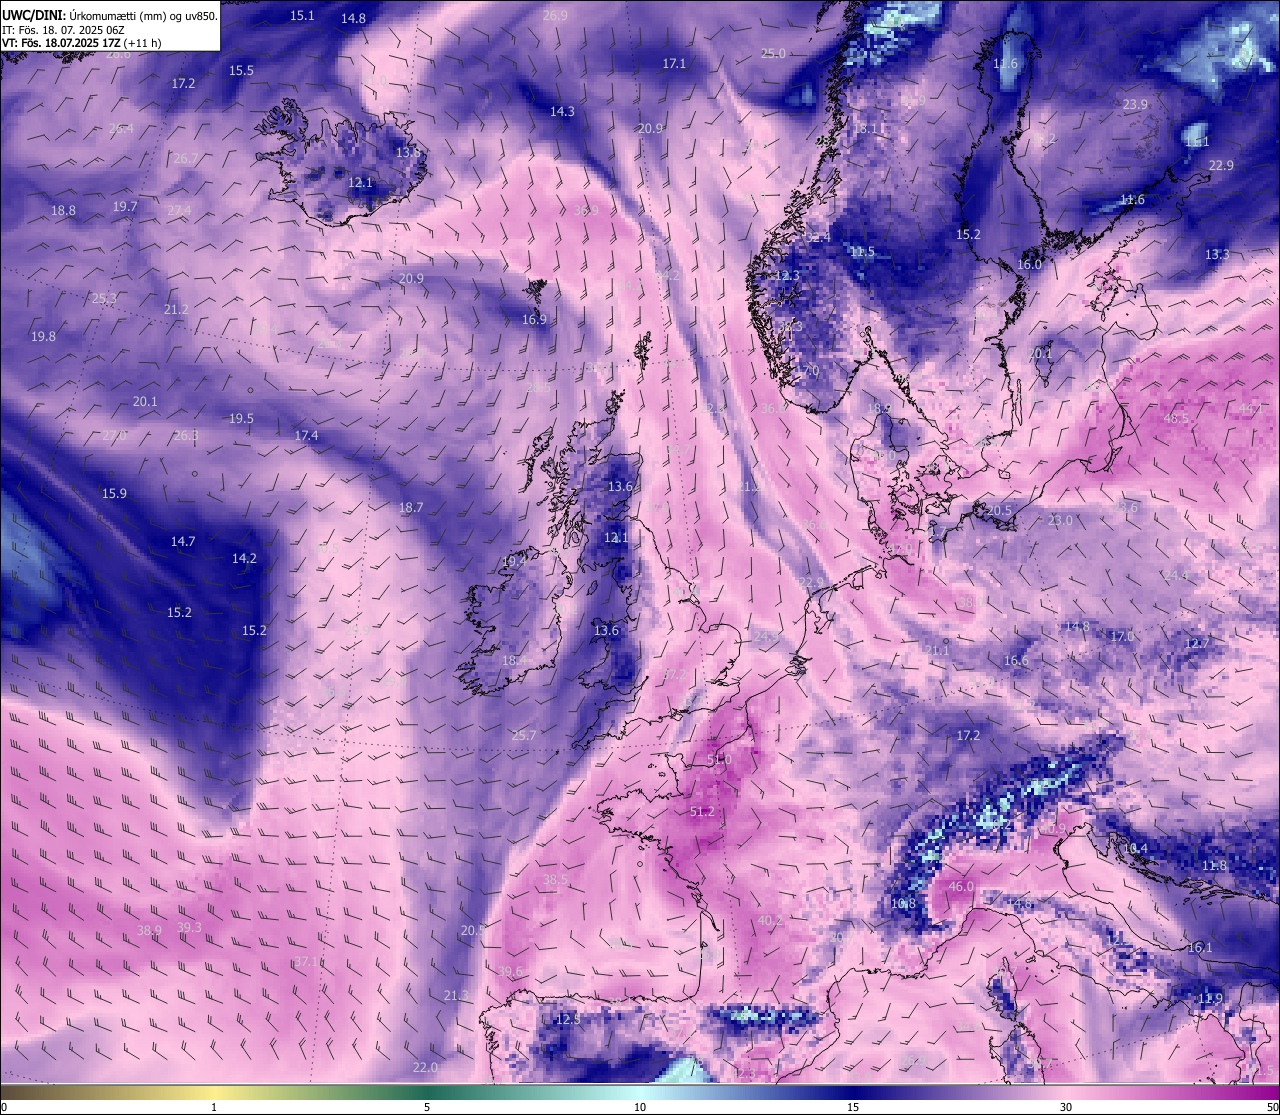Click the 40.2 value over southern France
The width and height of the screenshot is (1280, 1115).
(770, 920)
